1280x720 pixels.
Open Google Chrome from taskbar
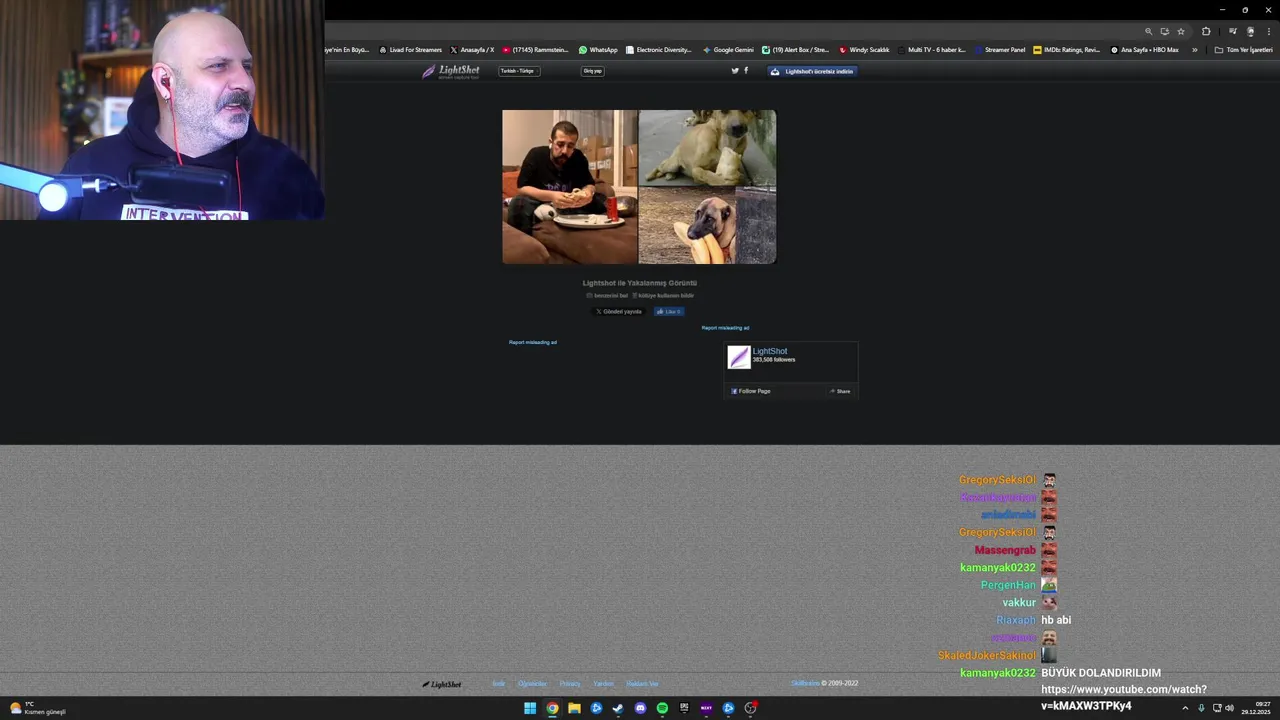552,708
